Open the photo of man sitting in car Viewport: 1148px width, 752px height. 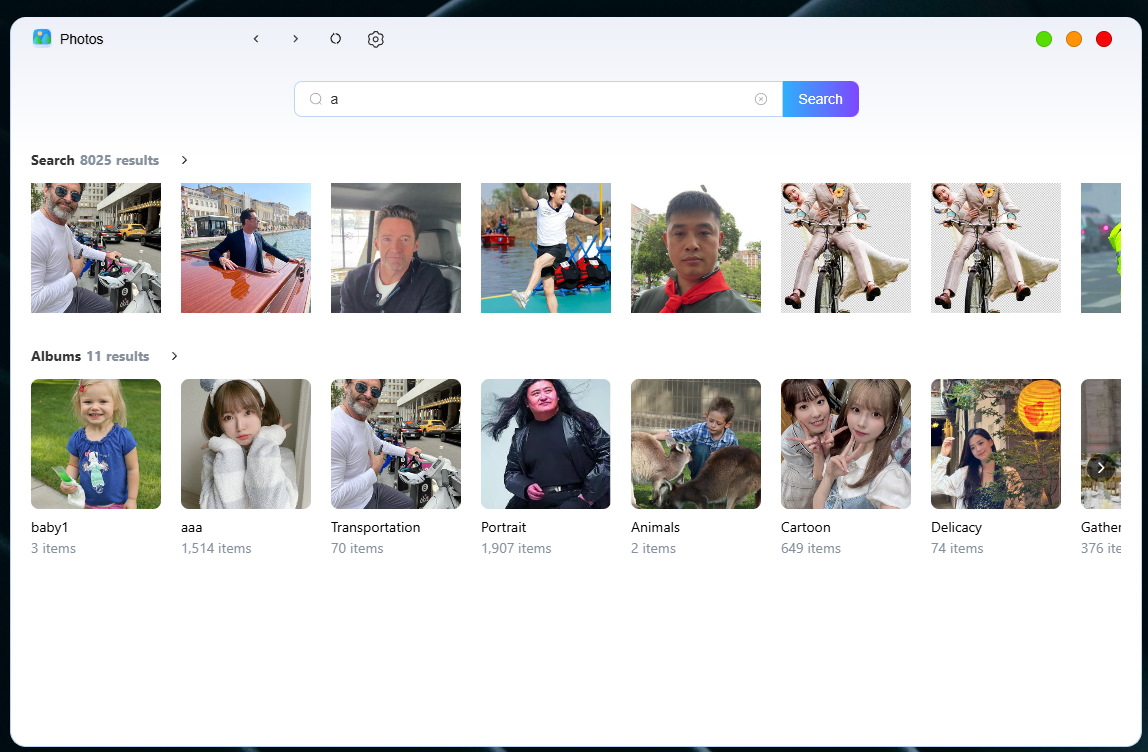click(396, 247)
